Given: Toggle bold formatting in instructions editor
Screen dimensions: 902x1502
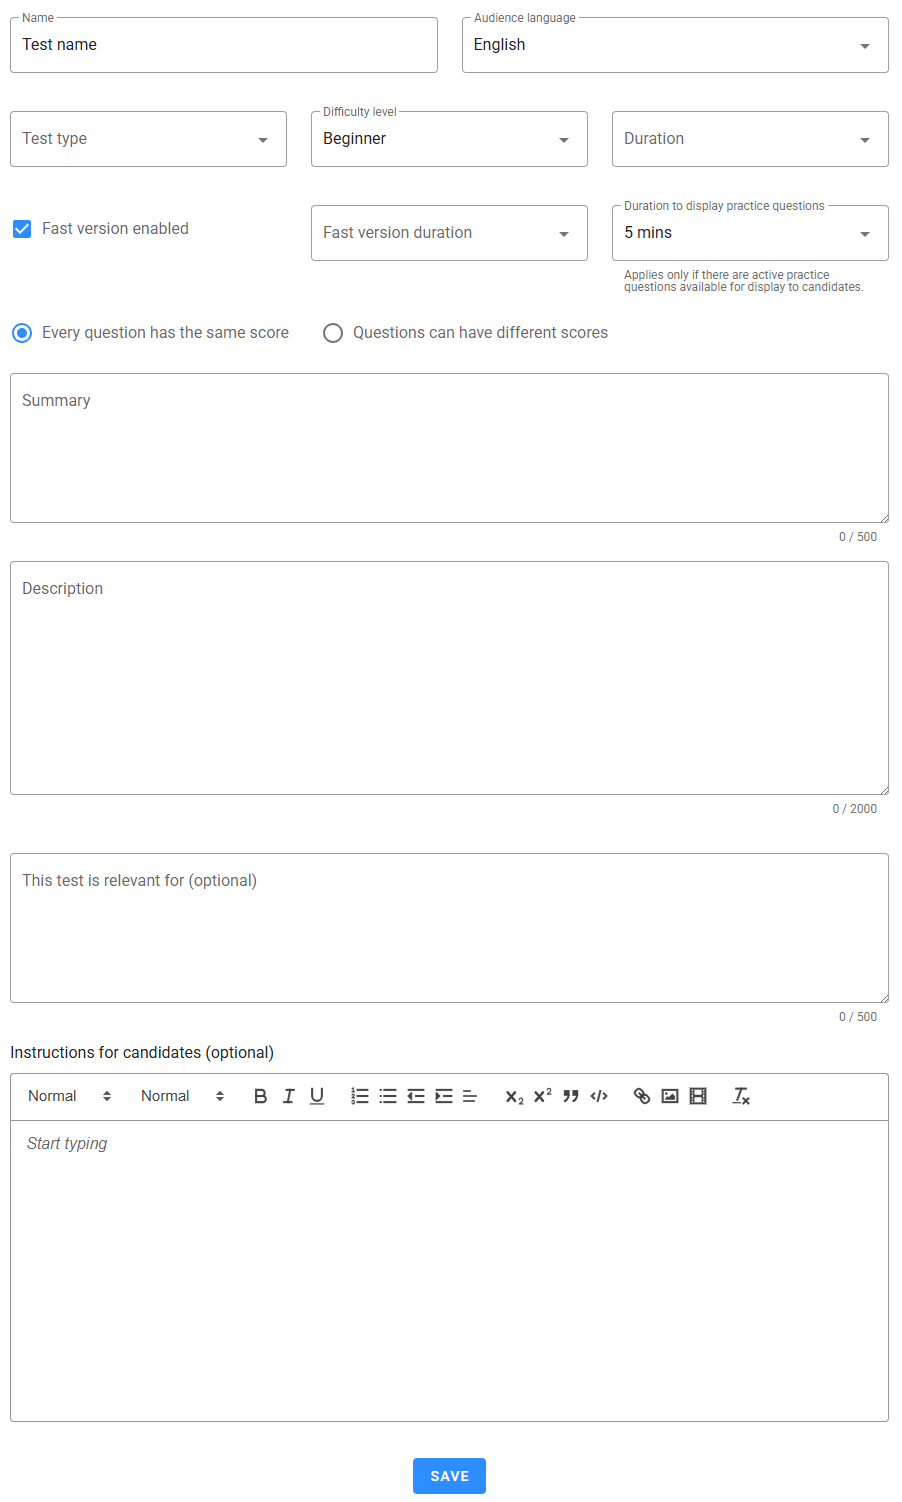Looking at the screenshot, I should [261, 1096].
